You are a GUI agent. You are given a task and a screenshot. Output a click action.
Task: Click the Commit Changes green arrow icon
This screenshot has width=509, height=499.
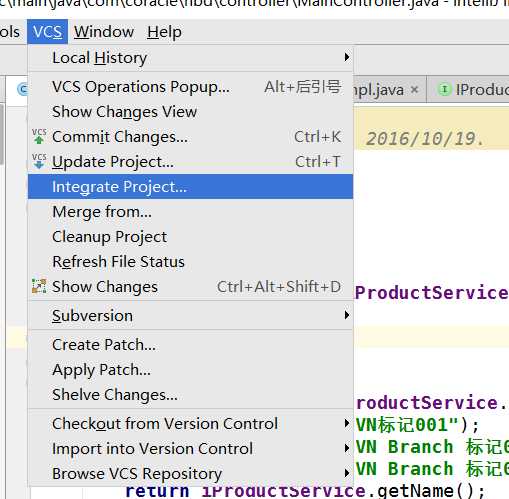click(x=39, y=136)
